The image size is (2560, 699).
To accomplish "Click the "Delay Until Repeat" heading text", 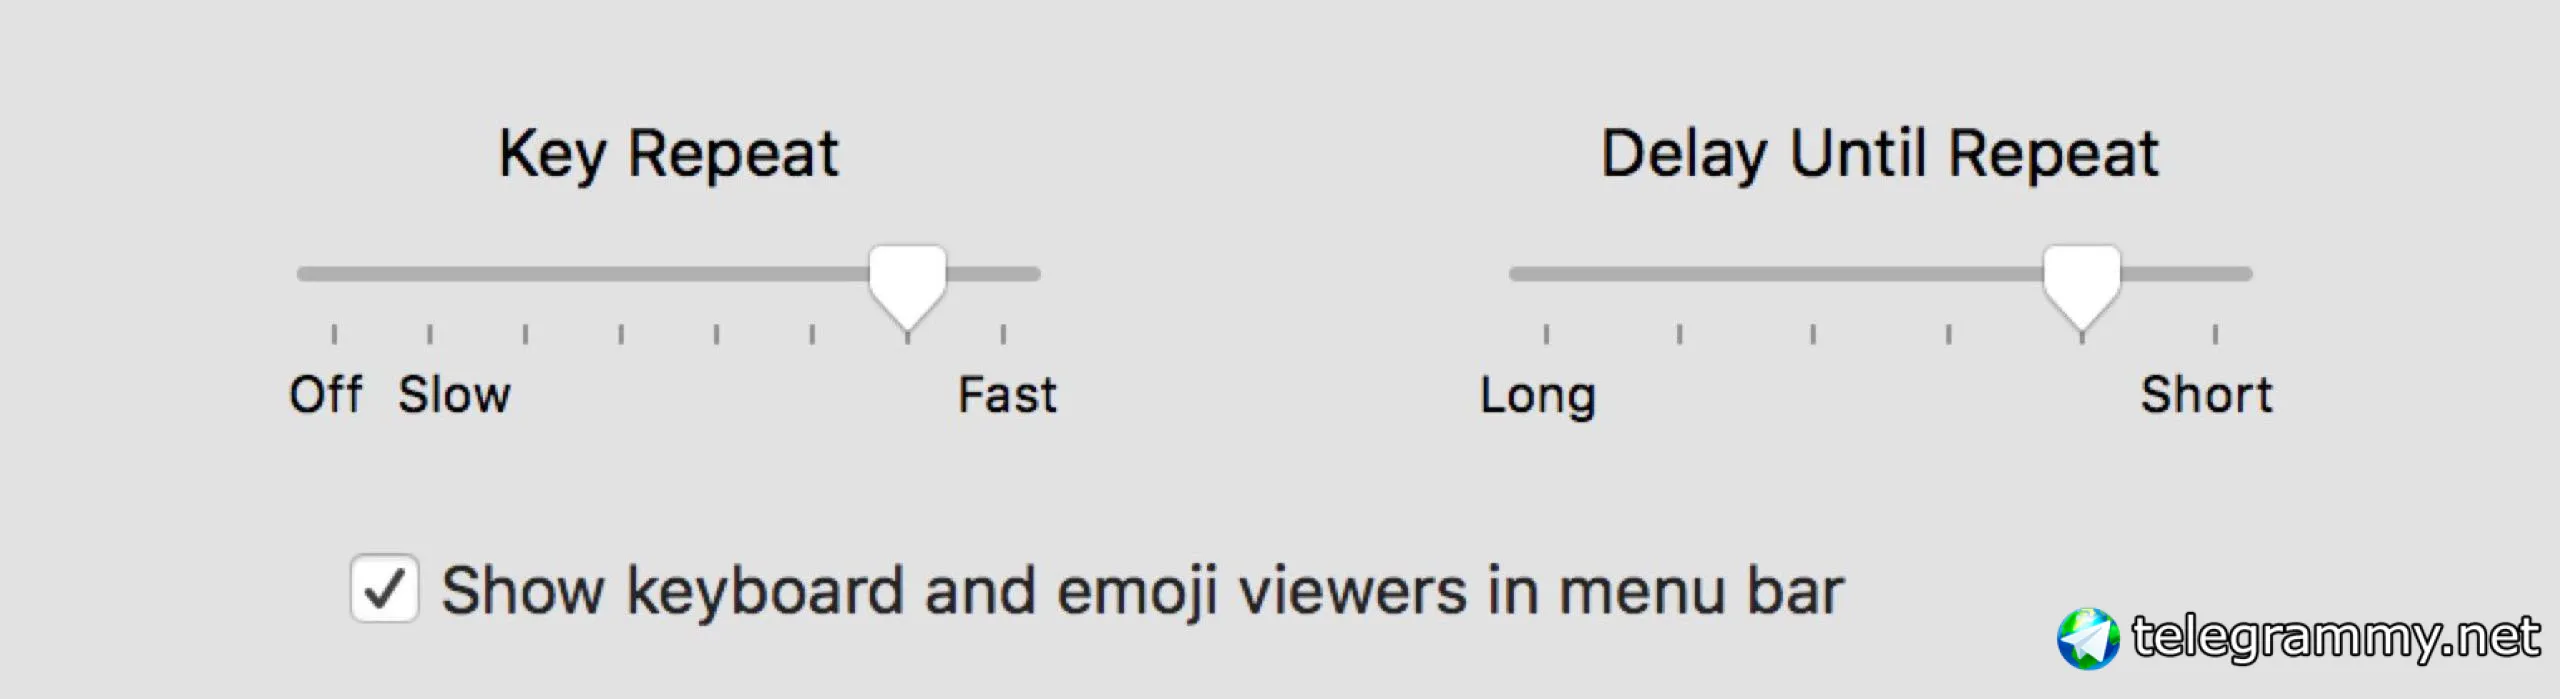I will point(1880,154).
